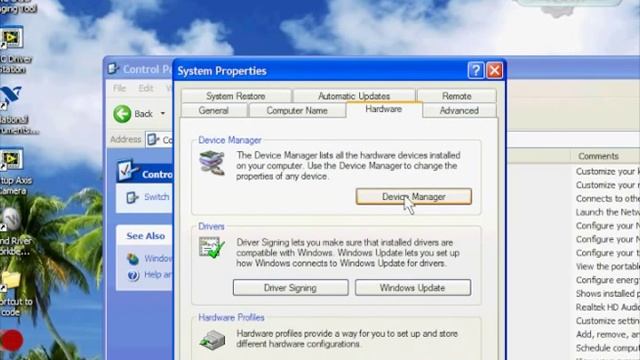Click the Driver Signing checkmark icon
The image size is (640, 360).
212,247
